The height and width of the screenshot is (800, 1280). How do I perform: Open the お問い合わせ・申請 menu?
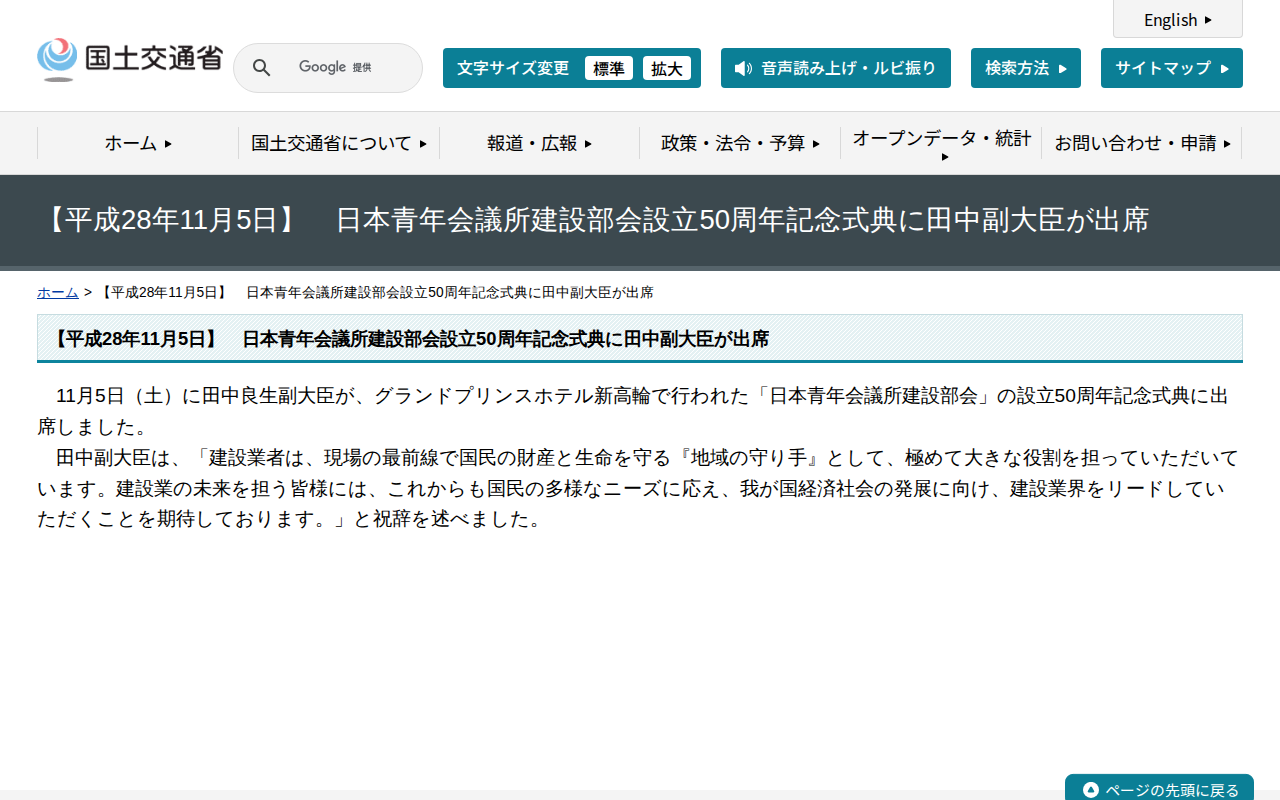point(1141,143)
